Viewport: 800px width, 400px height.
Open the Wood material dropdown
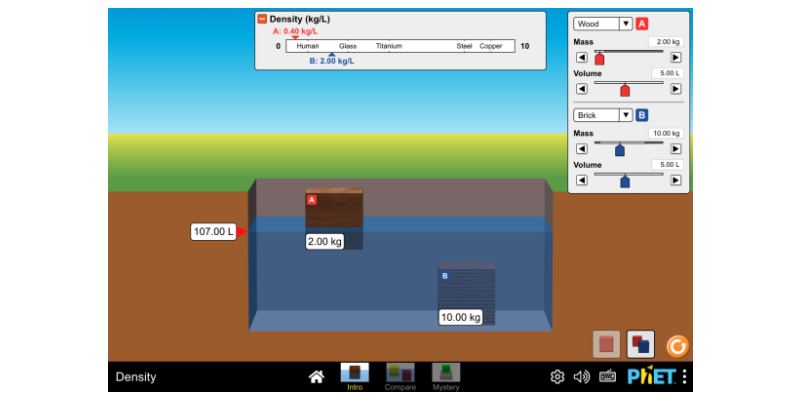[x=602, y=23]
